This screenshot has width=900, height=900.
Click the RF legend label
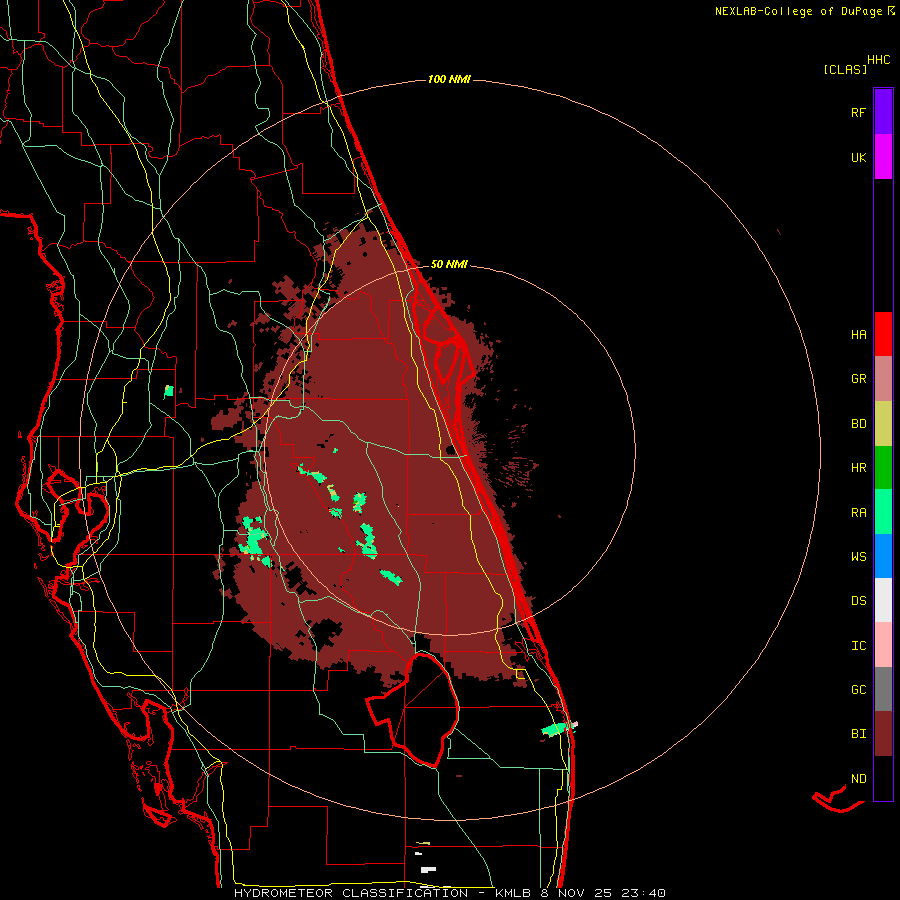pos(858,112)
